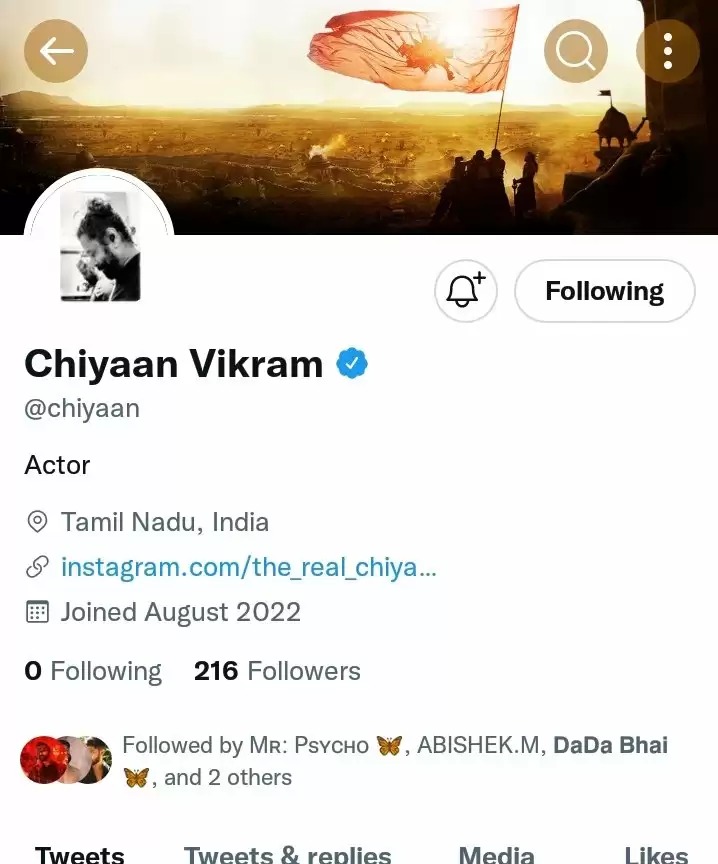Switch to the Likes tab
This screenshot has width=718, height=864.
[x=656, y=853]
